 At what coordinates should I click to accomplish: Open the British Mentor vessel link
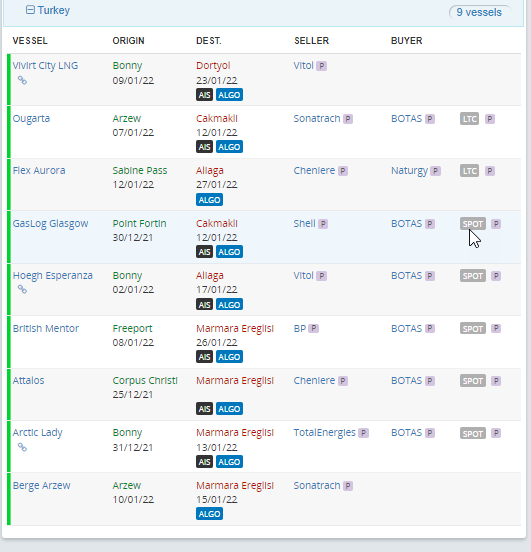46,328
